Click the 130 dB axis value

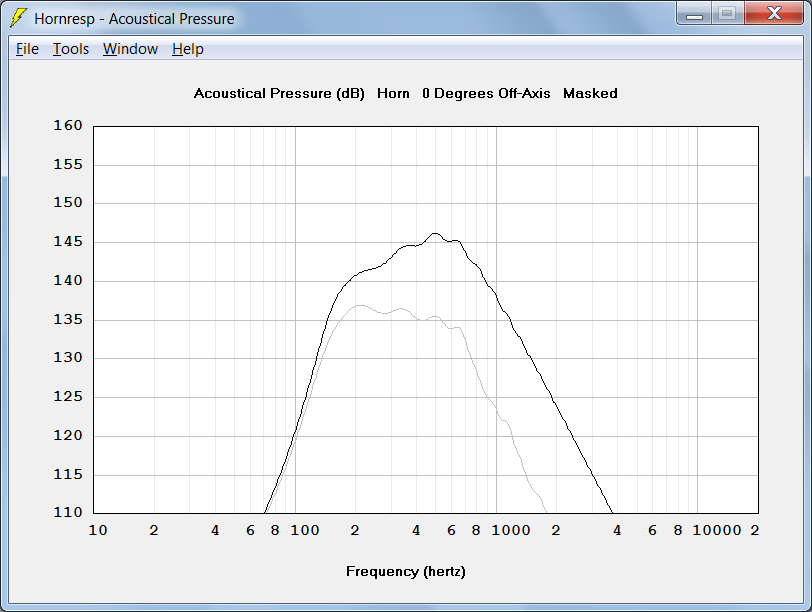click(x=68, y=358)
